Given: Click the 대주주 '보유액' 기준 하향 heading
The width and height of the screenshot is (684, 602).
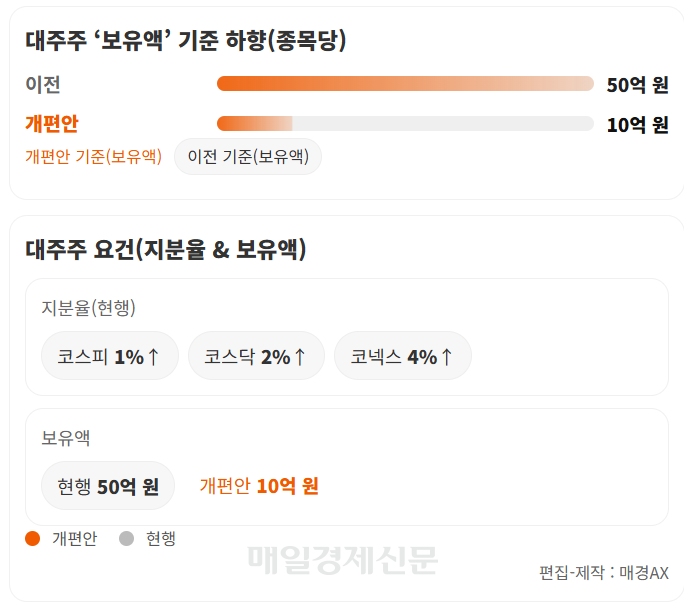Looking at the screenshot, I should click(186, 41).
